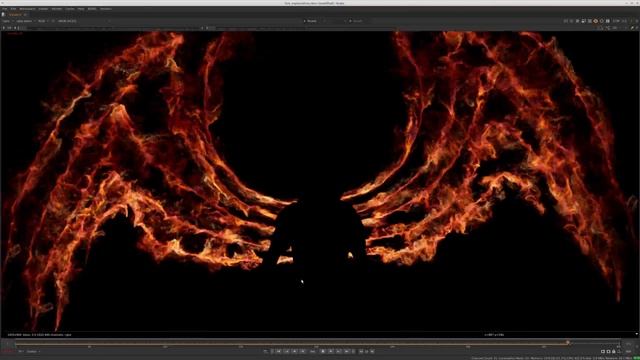This screenshot has width=640, height=360.
Task: Click the orange highlighted icon in viewer toolbar
Action: 596,21
